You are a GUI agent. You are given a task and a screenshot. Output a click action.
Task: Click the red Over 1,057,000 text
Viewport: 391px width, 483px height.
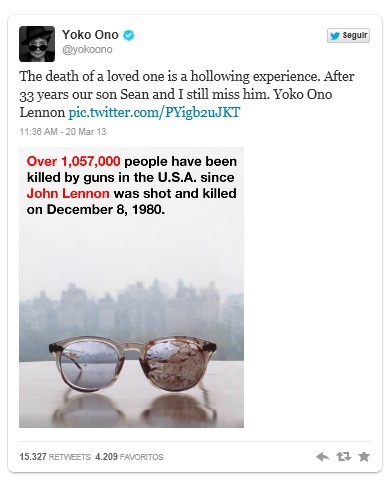(x=73, y=161)
